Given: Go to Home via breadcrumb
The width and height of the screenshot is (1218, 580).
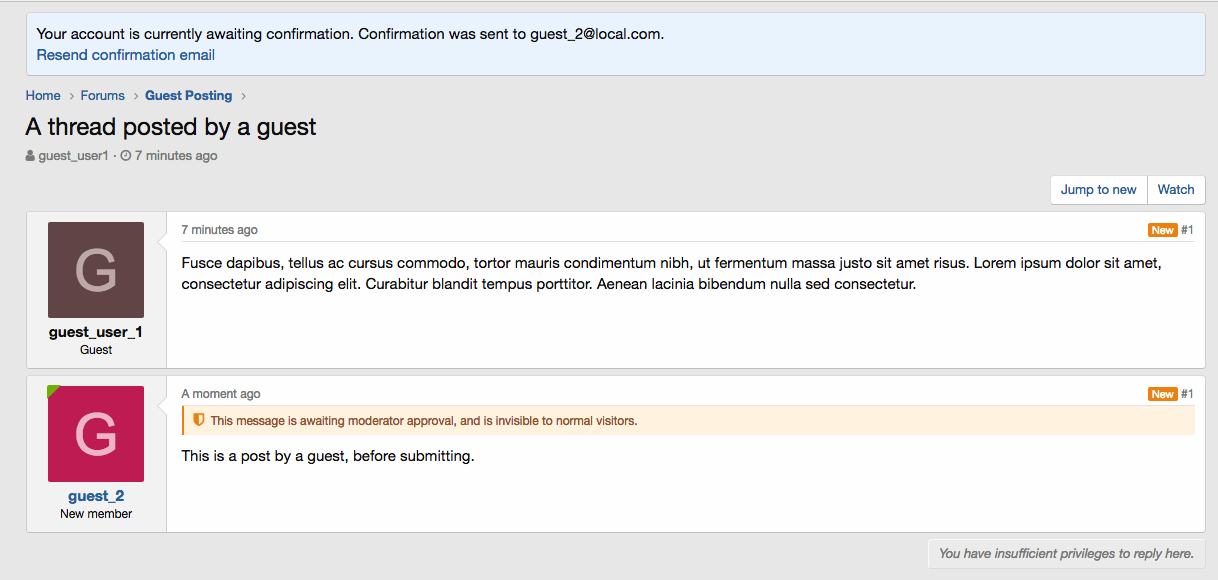Looking at the screenshot, I should [43, 96].
